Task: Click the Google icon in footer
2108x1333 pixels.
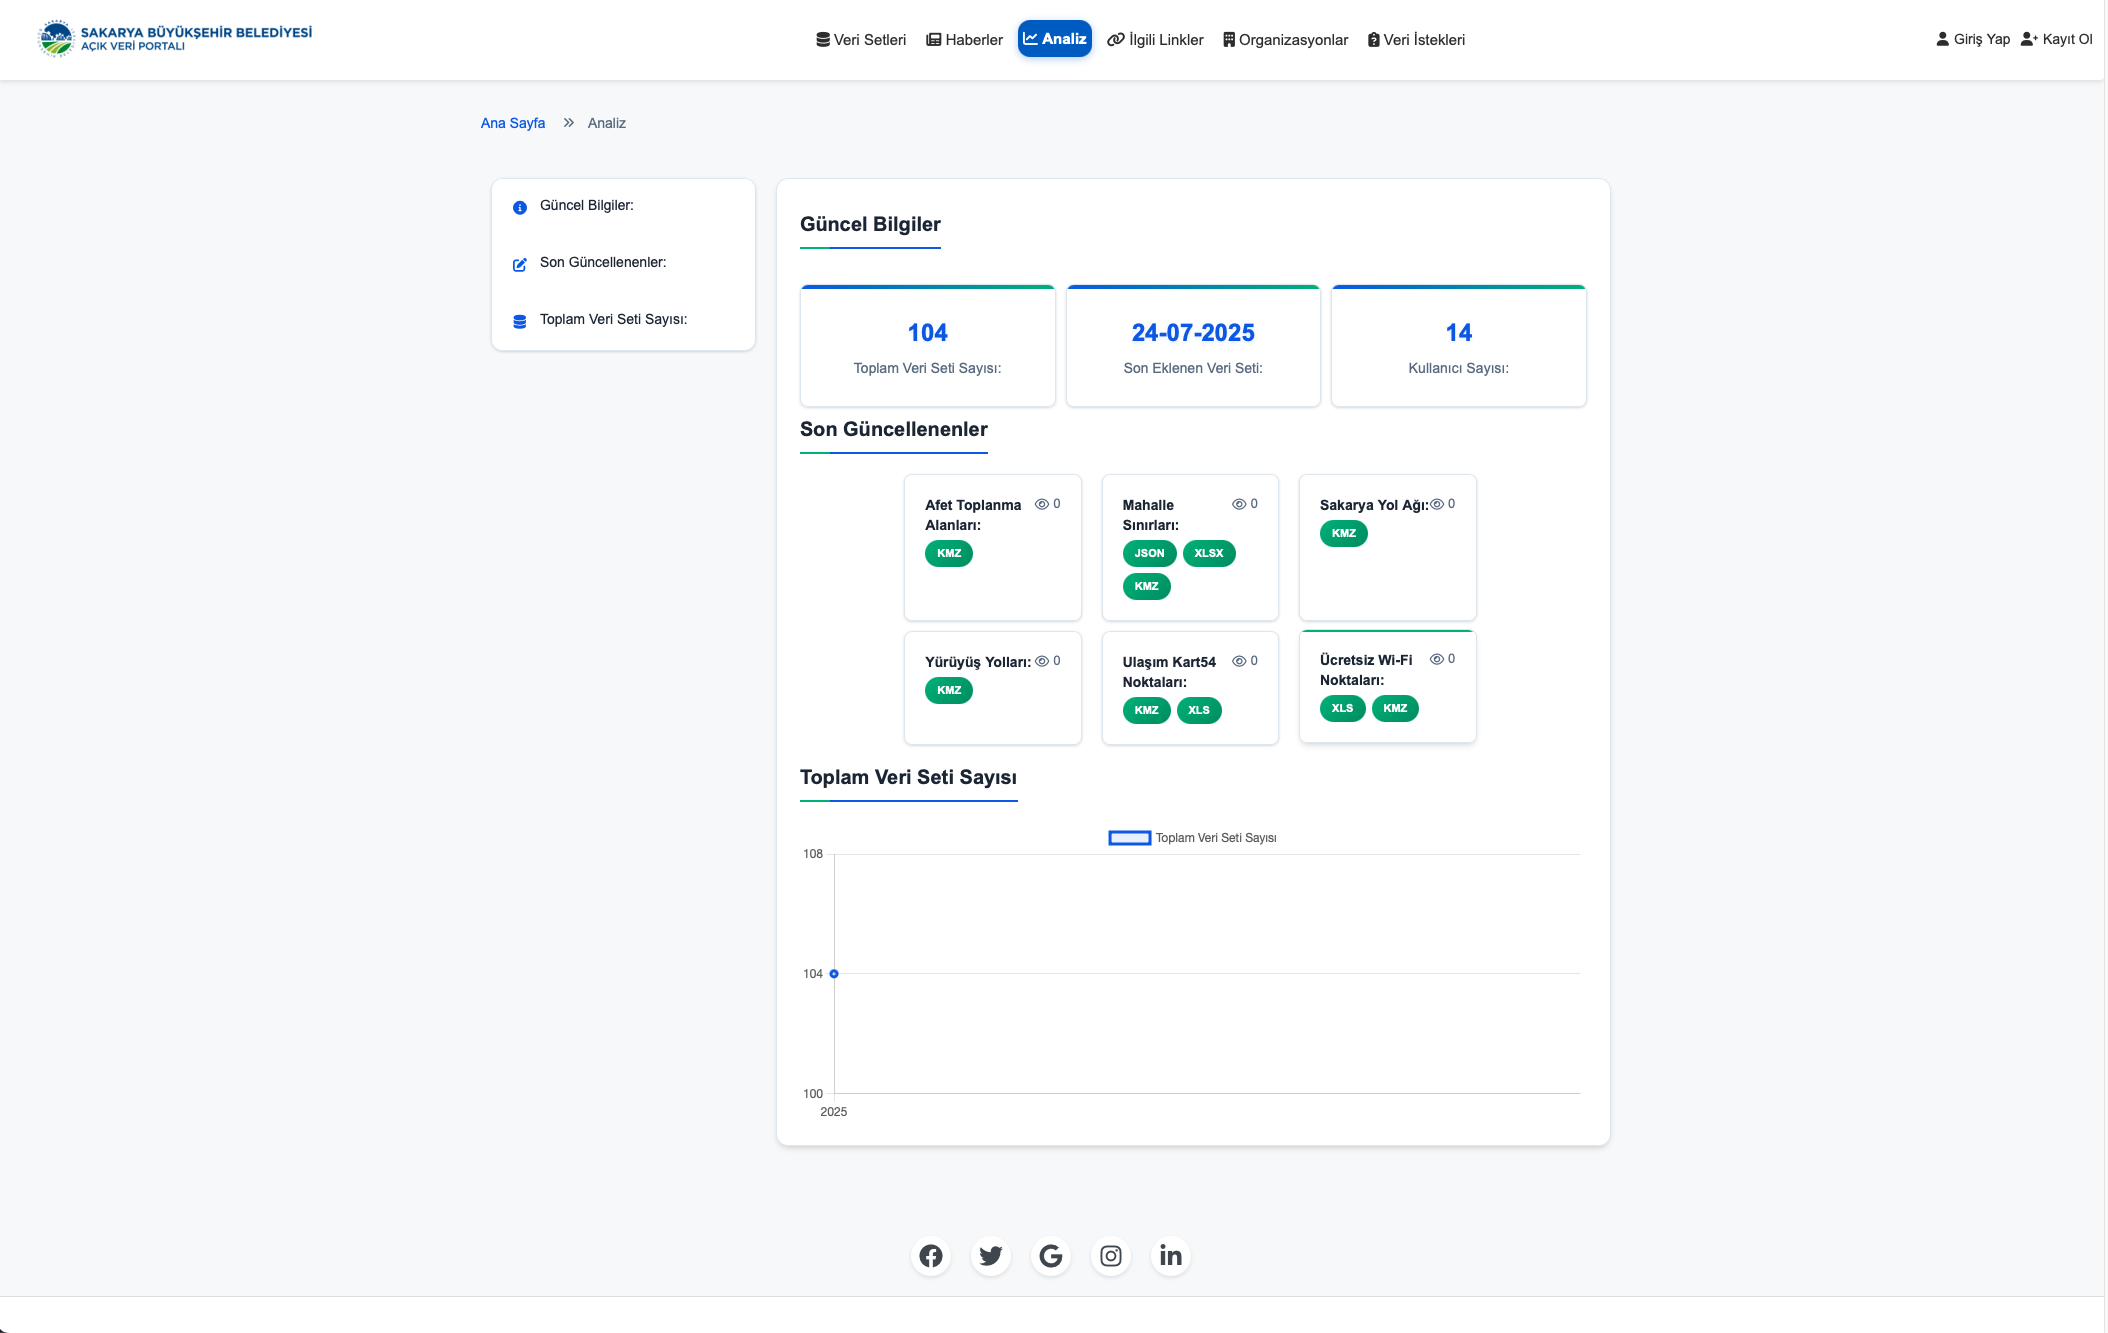Action: (x=1050, y=1256)
